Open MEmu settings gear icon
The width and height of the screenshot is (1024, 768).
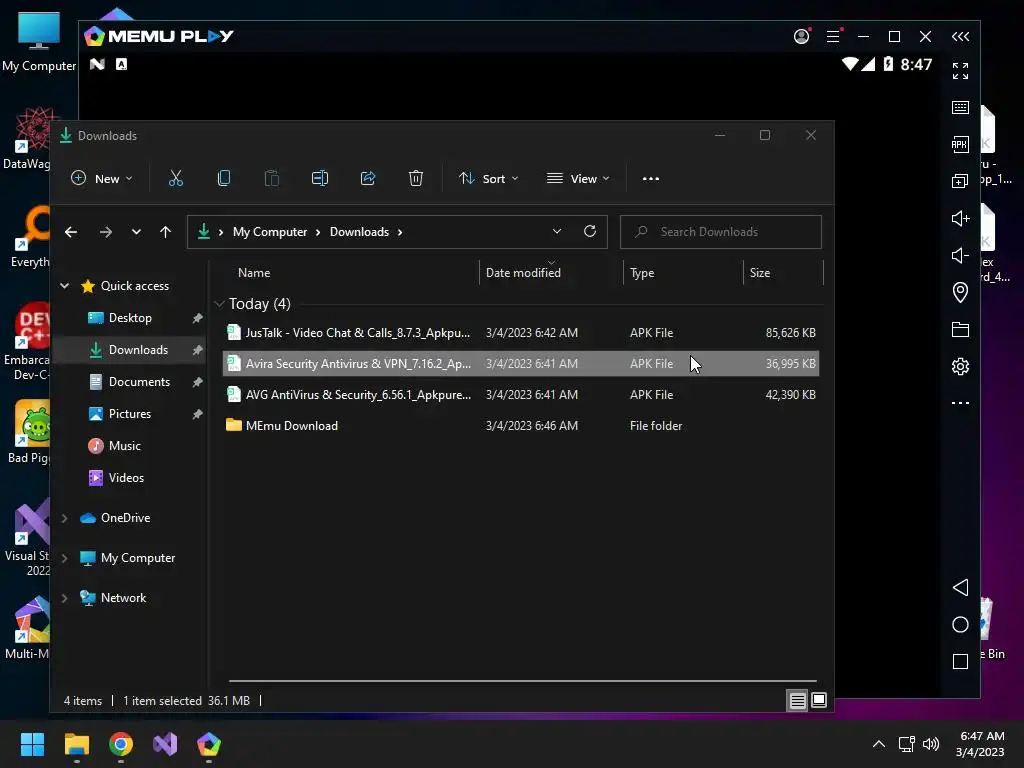960,366
